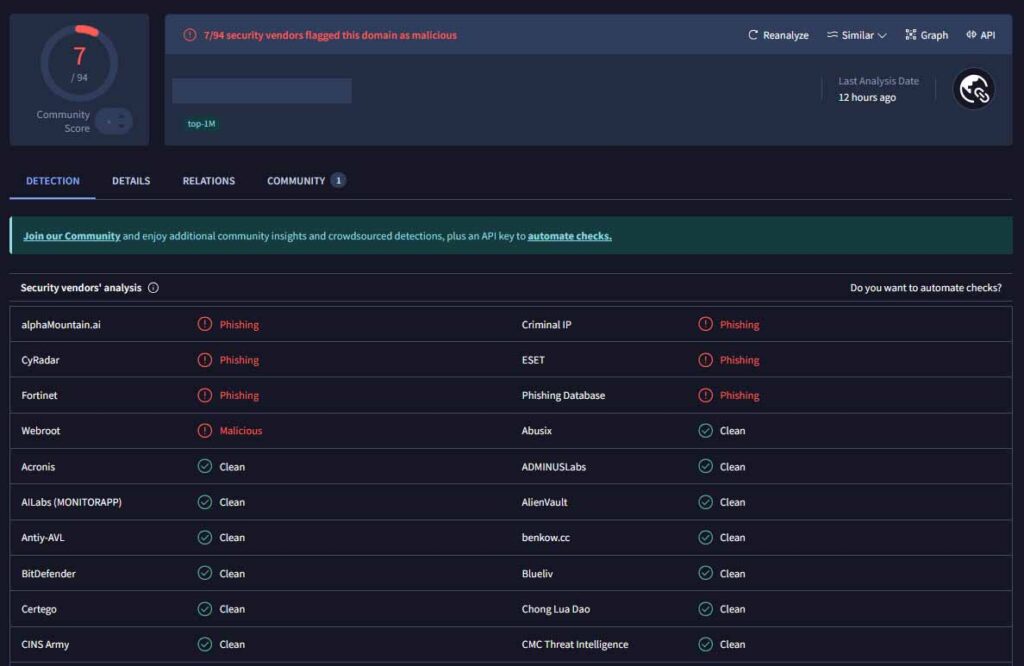
Task: Open the Similar dropdown
Action: click(856, 35)
